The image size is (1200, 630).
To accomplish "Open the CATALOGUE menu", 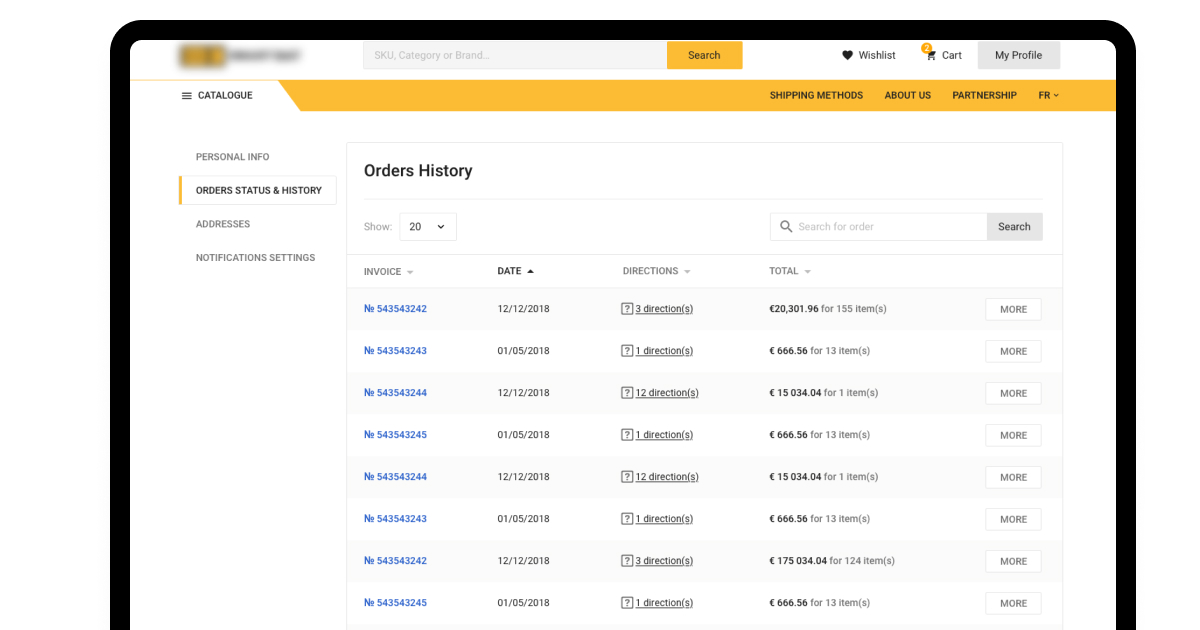I will tap(224, 95).
